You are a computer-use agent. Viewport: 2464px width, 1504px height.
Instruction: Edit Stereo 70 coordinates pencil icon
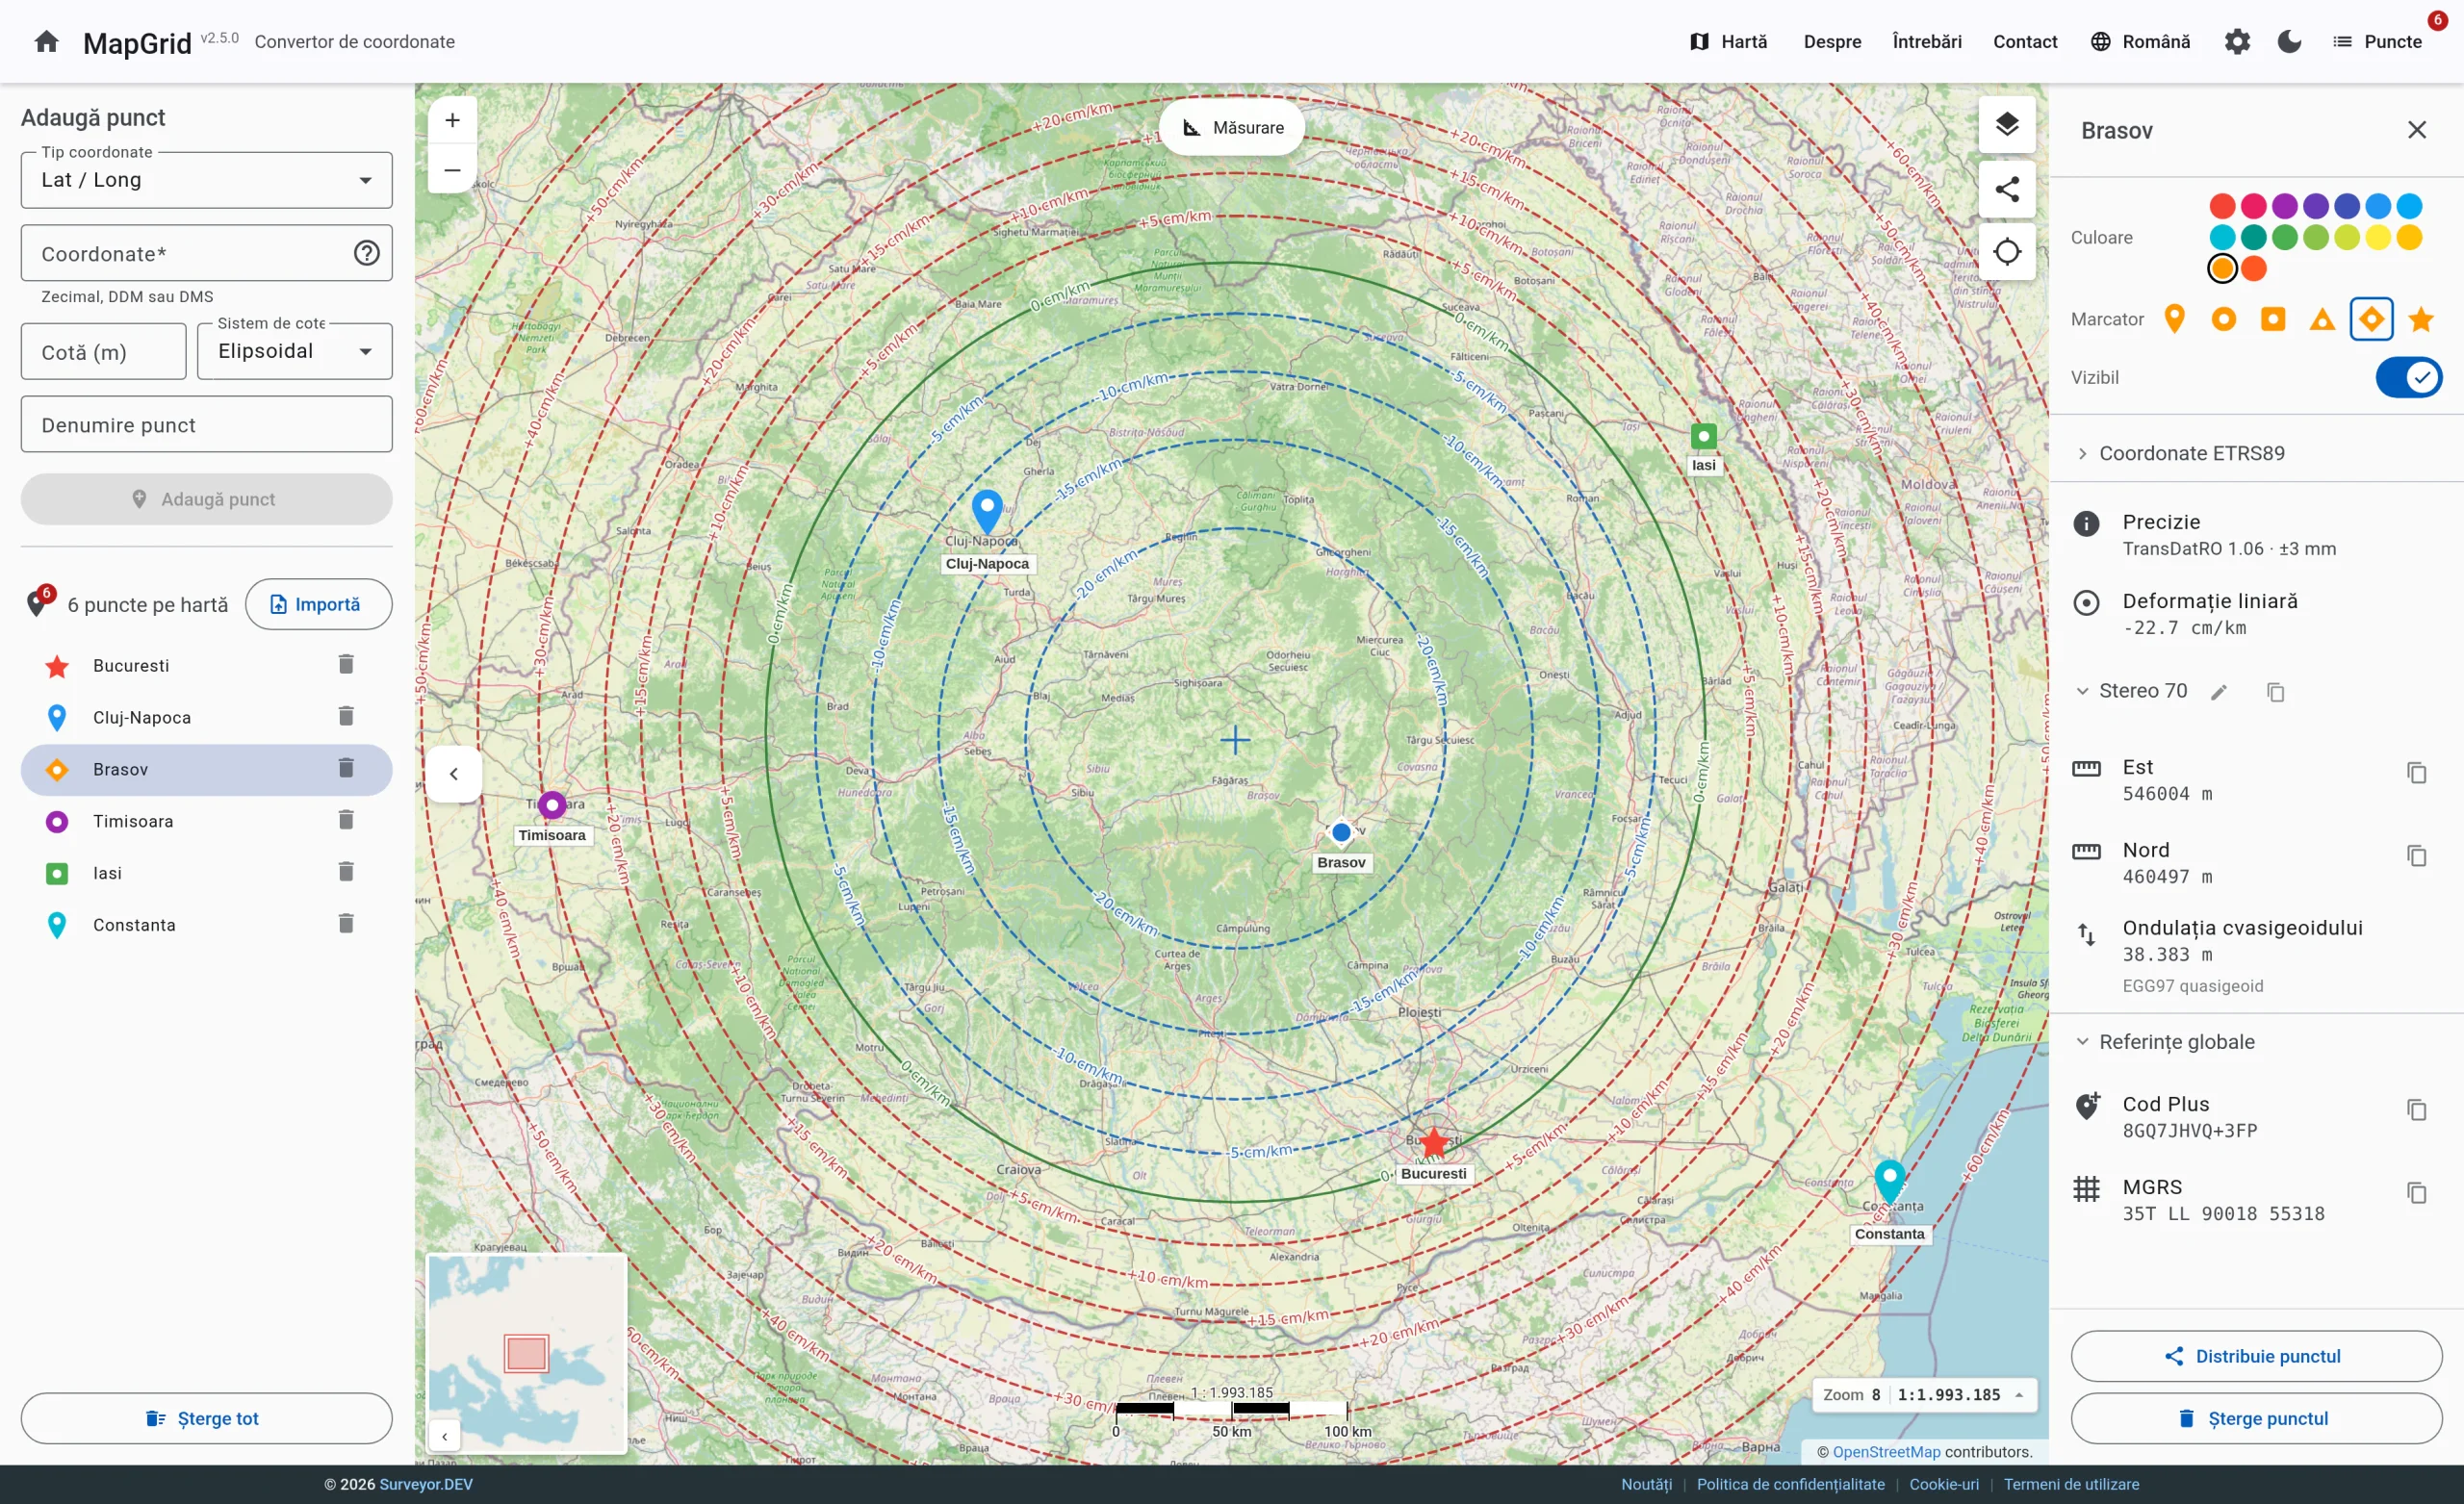(2218, 692)
